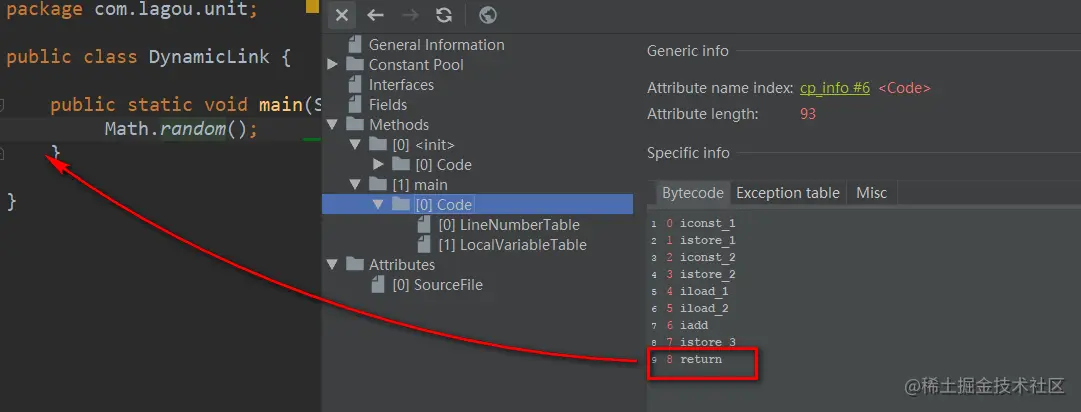
Task: Select Constant Pool in the tree
Action: (416, 65)
